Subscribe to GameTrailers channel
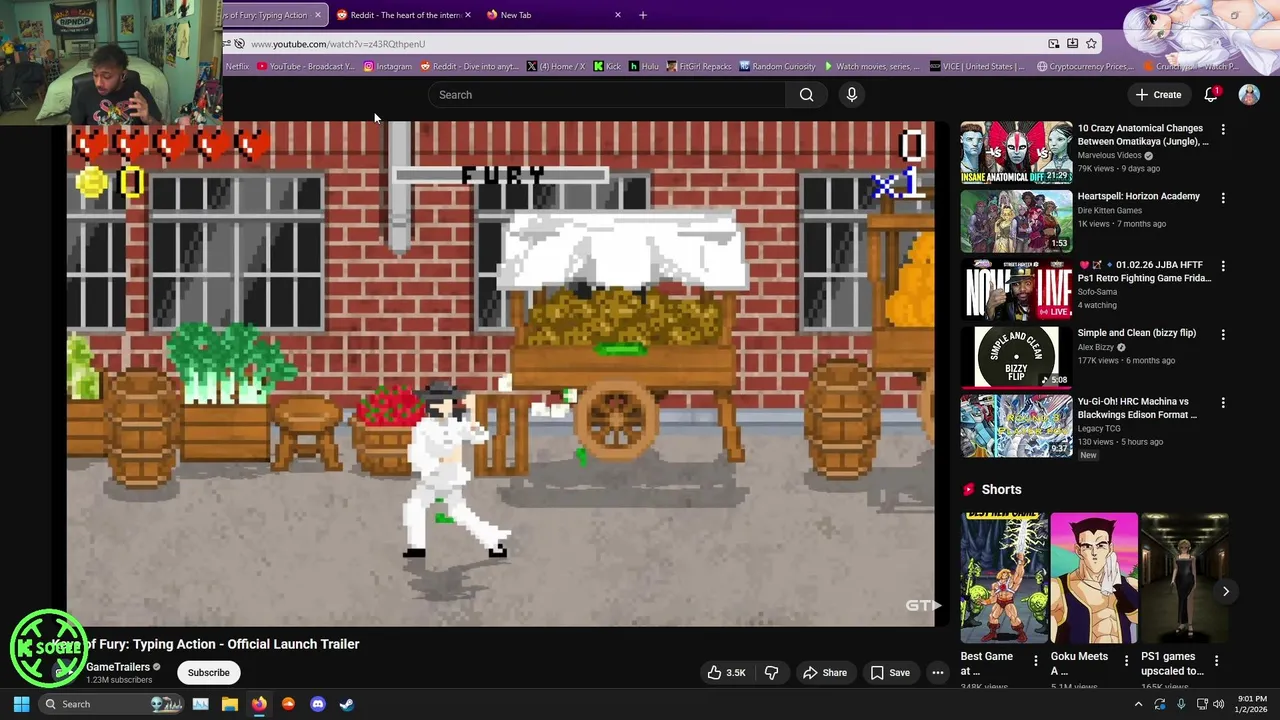This screenshot has height=720, width=1280. point(209,673)
